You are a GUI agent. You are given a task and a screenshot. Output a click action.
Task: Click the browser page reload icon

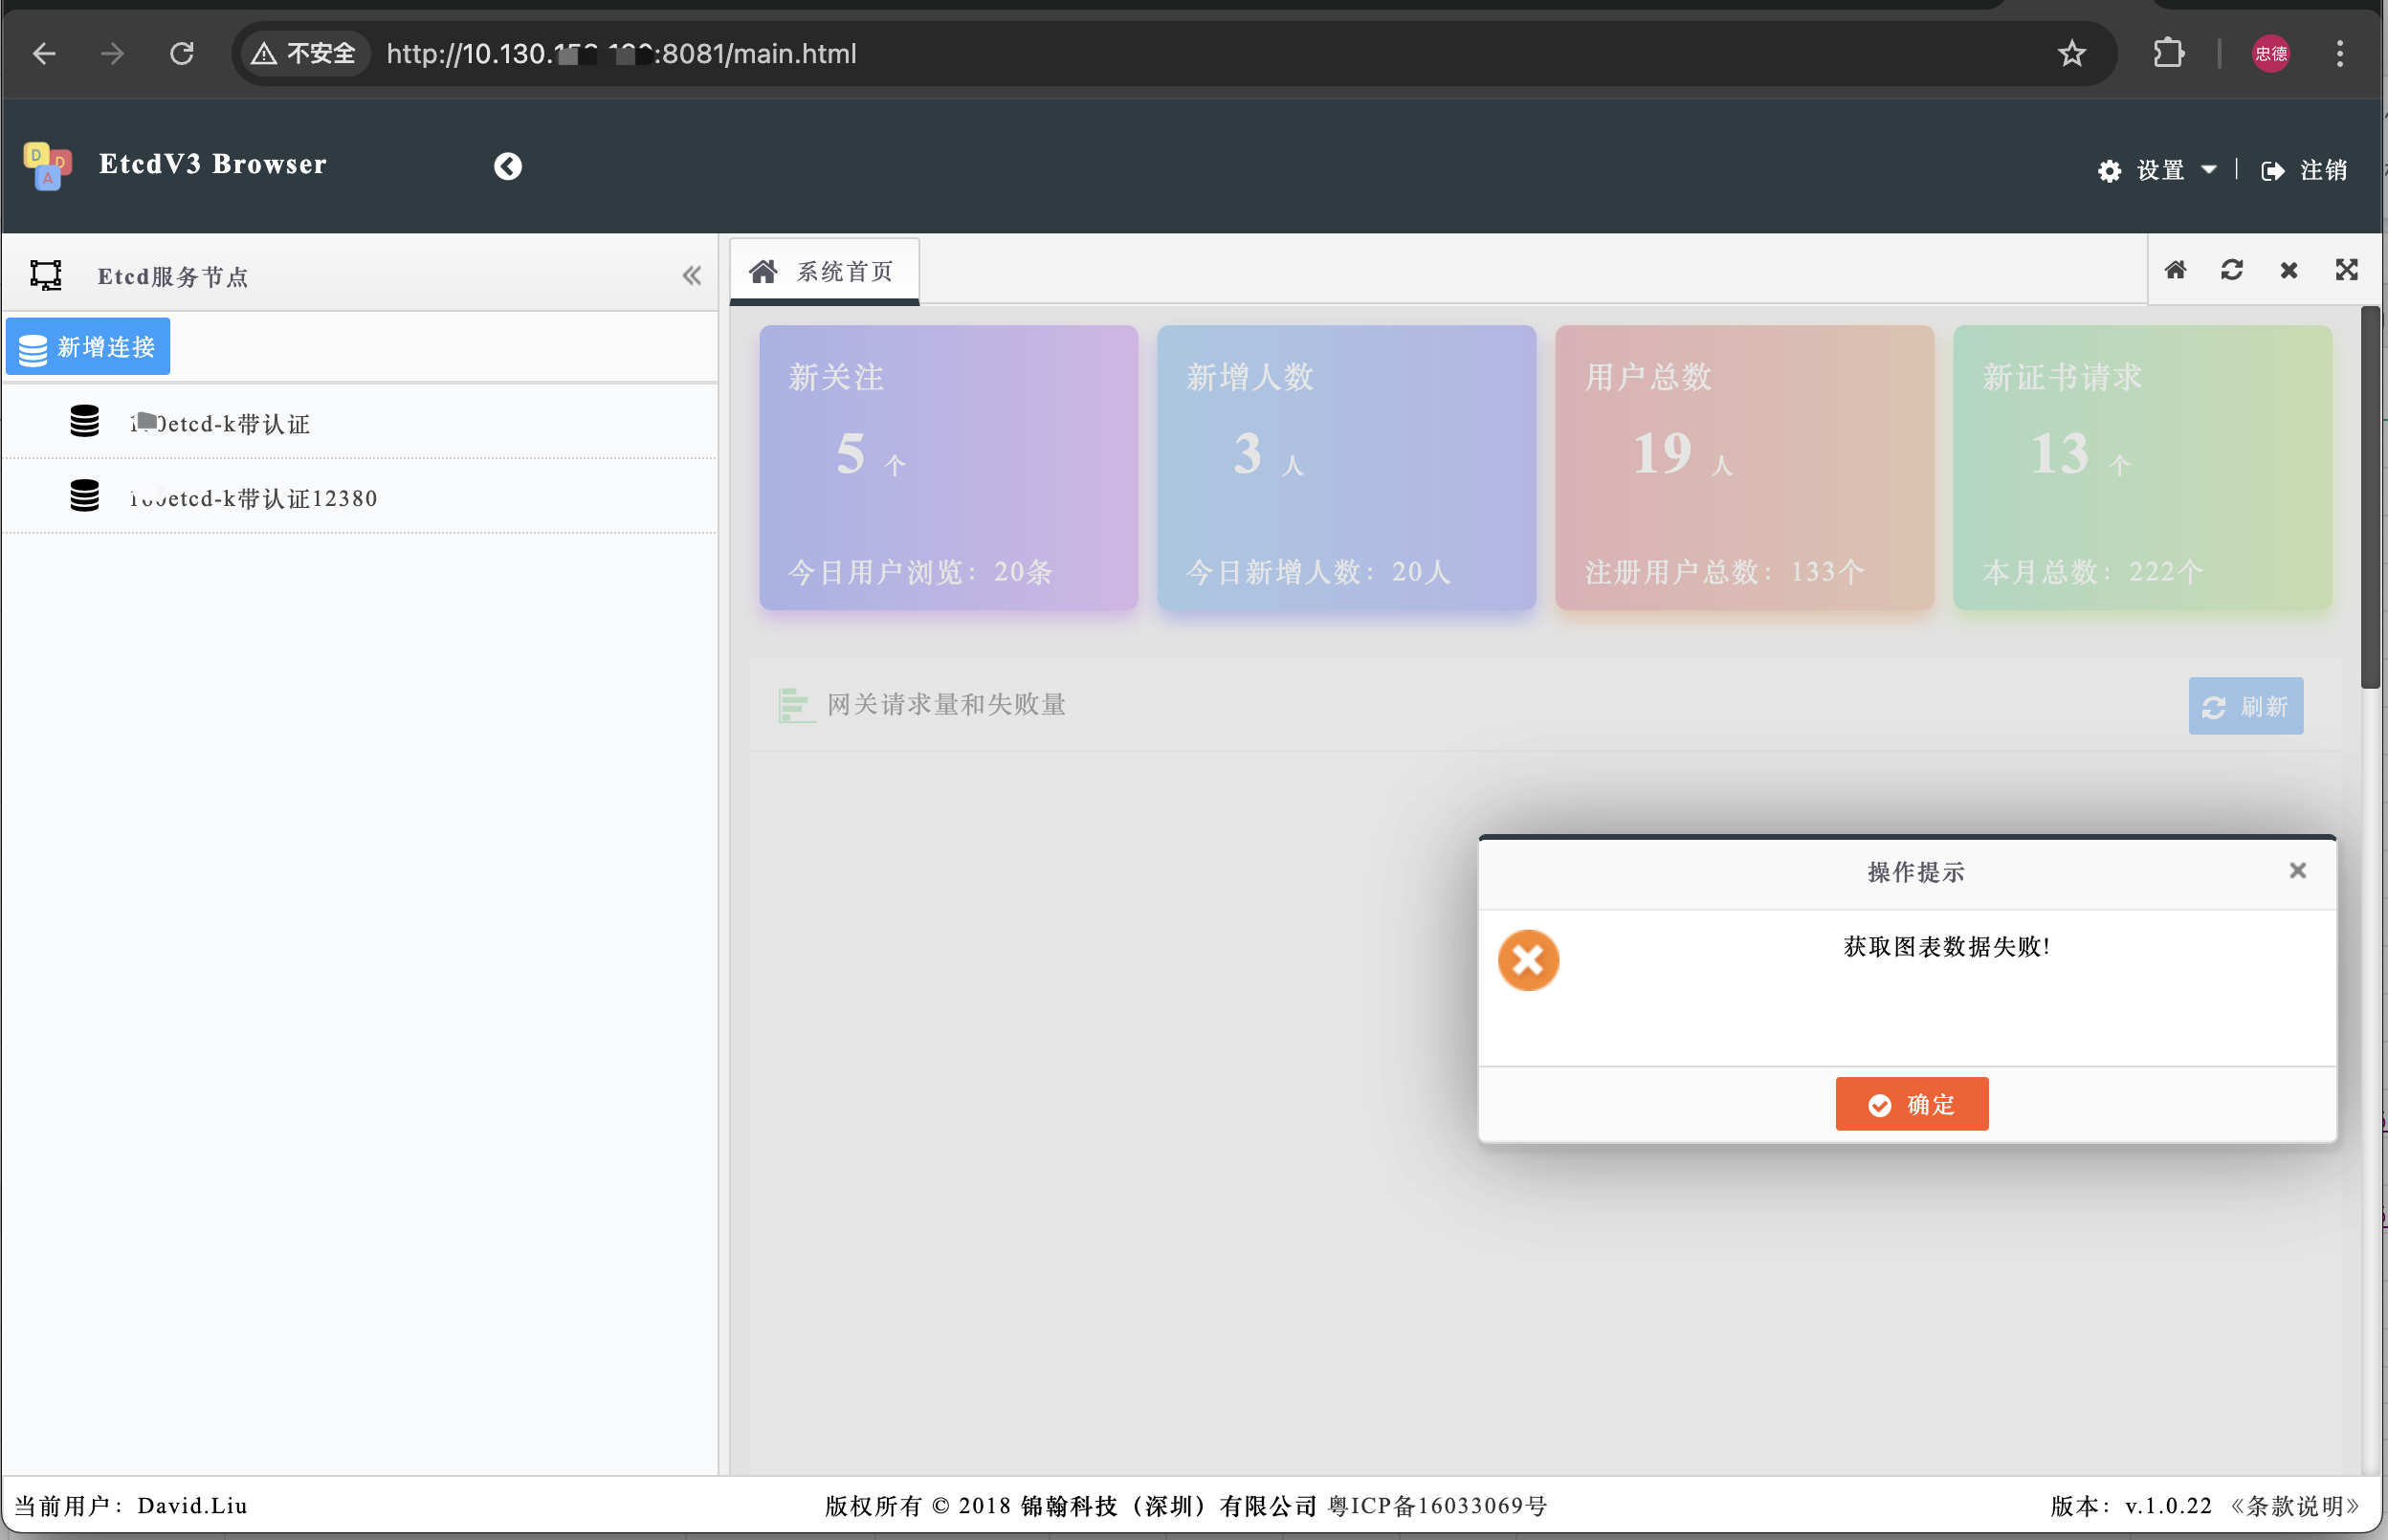pos(181,53)
